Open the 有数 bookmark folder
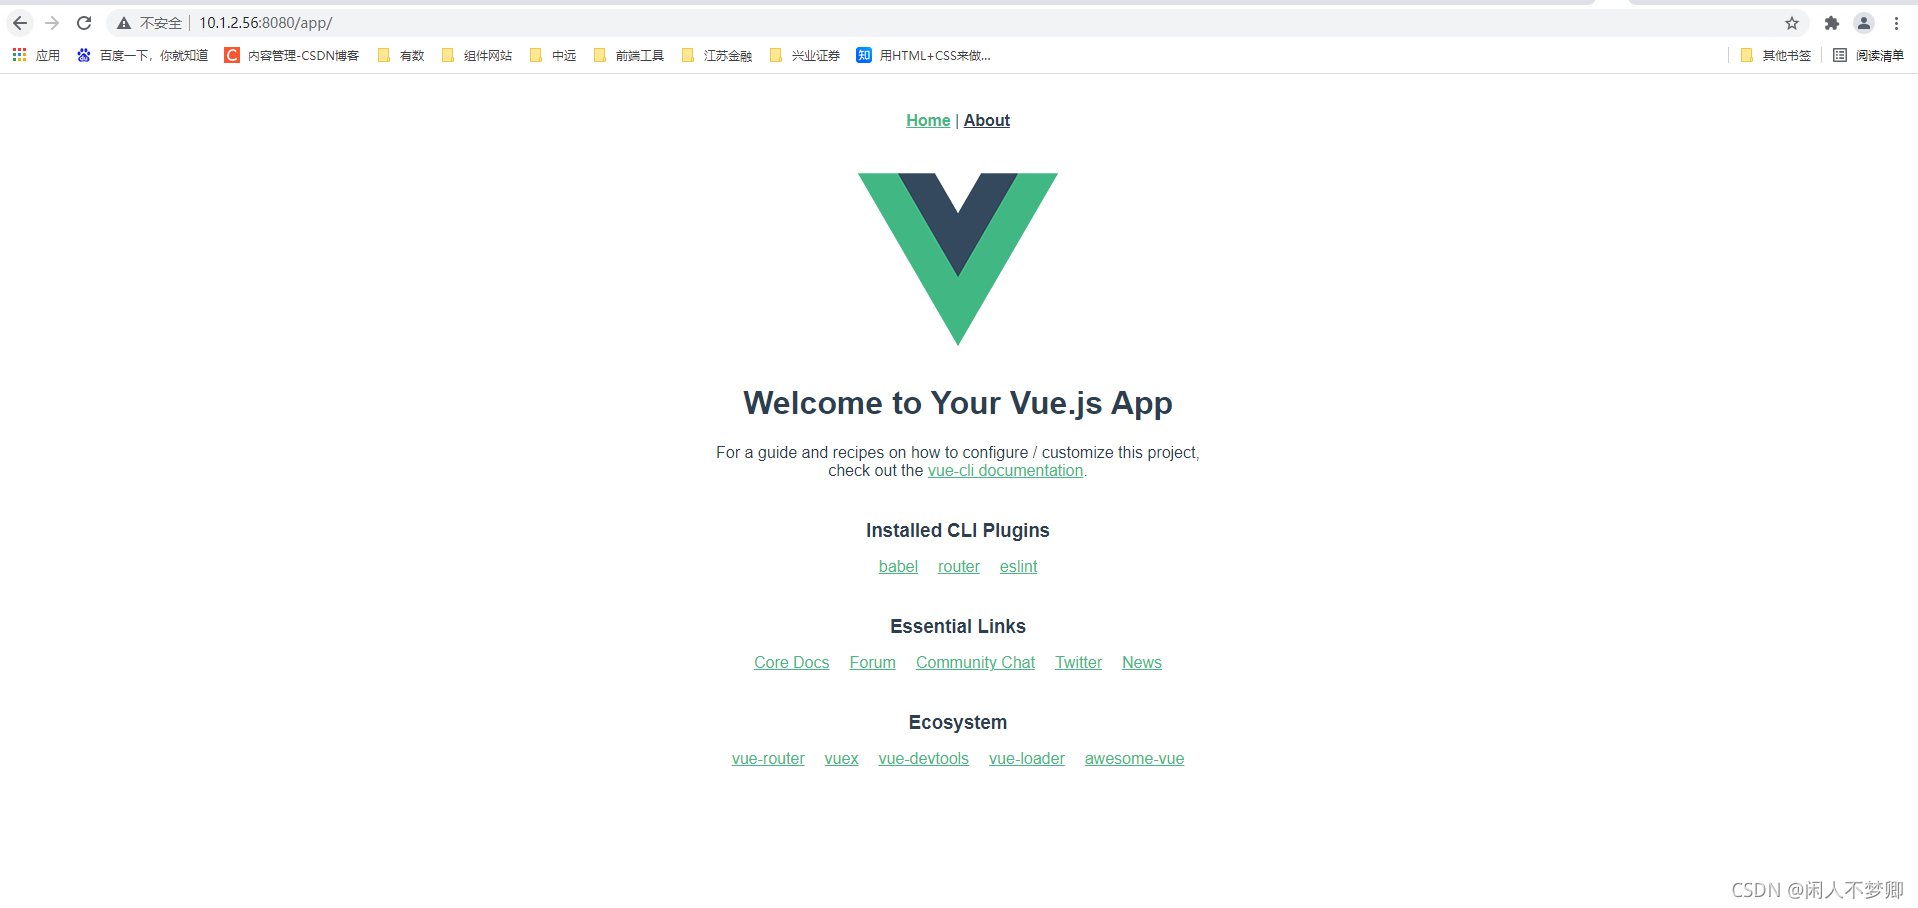This screenshot has width=1918, height=908. pyautogui.click(x=401, y=55)
